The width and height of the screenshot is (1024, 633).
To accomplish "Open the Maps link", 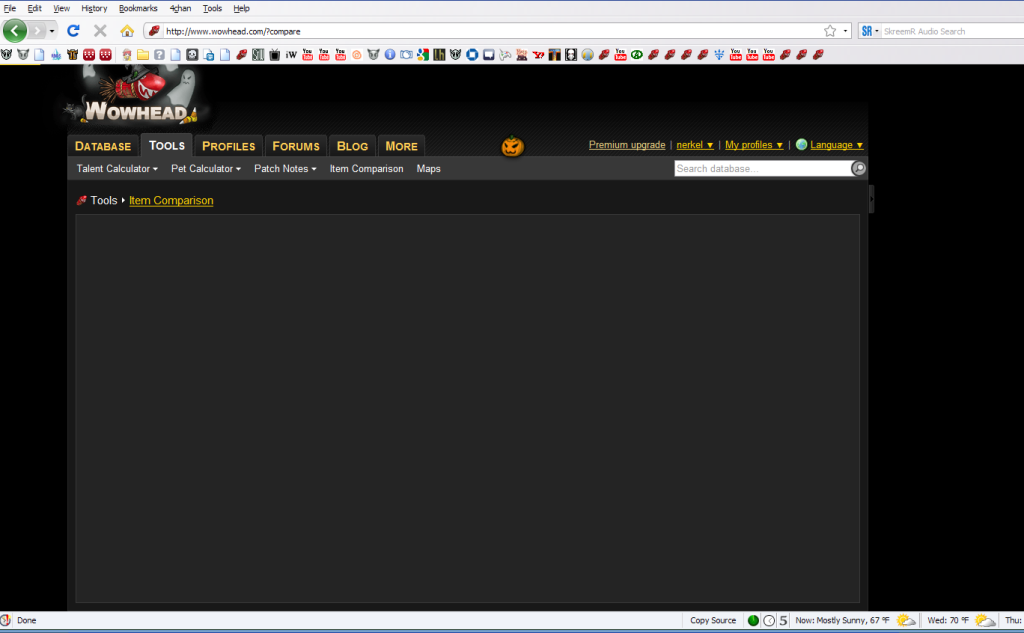I will [x=428, y=169].
